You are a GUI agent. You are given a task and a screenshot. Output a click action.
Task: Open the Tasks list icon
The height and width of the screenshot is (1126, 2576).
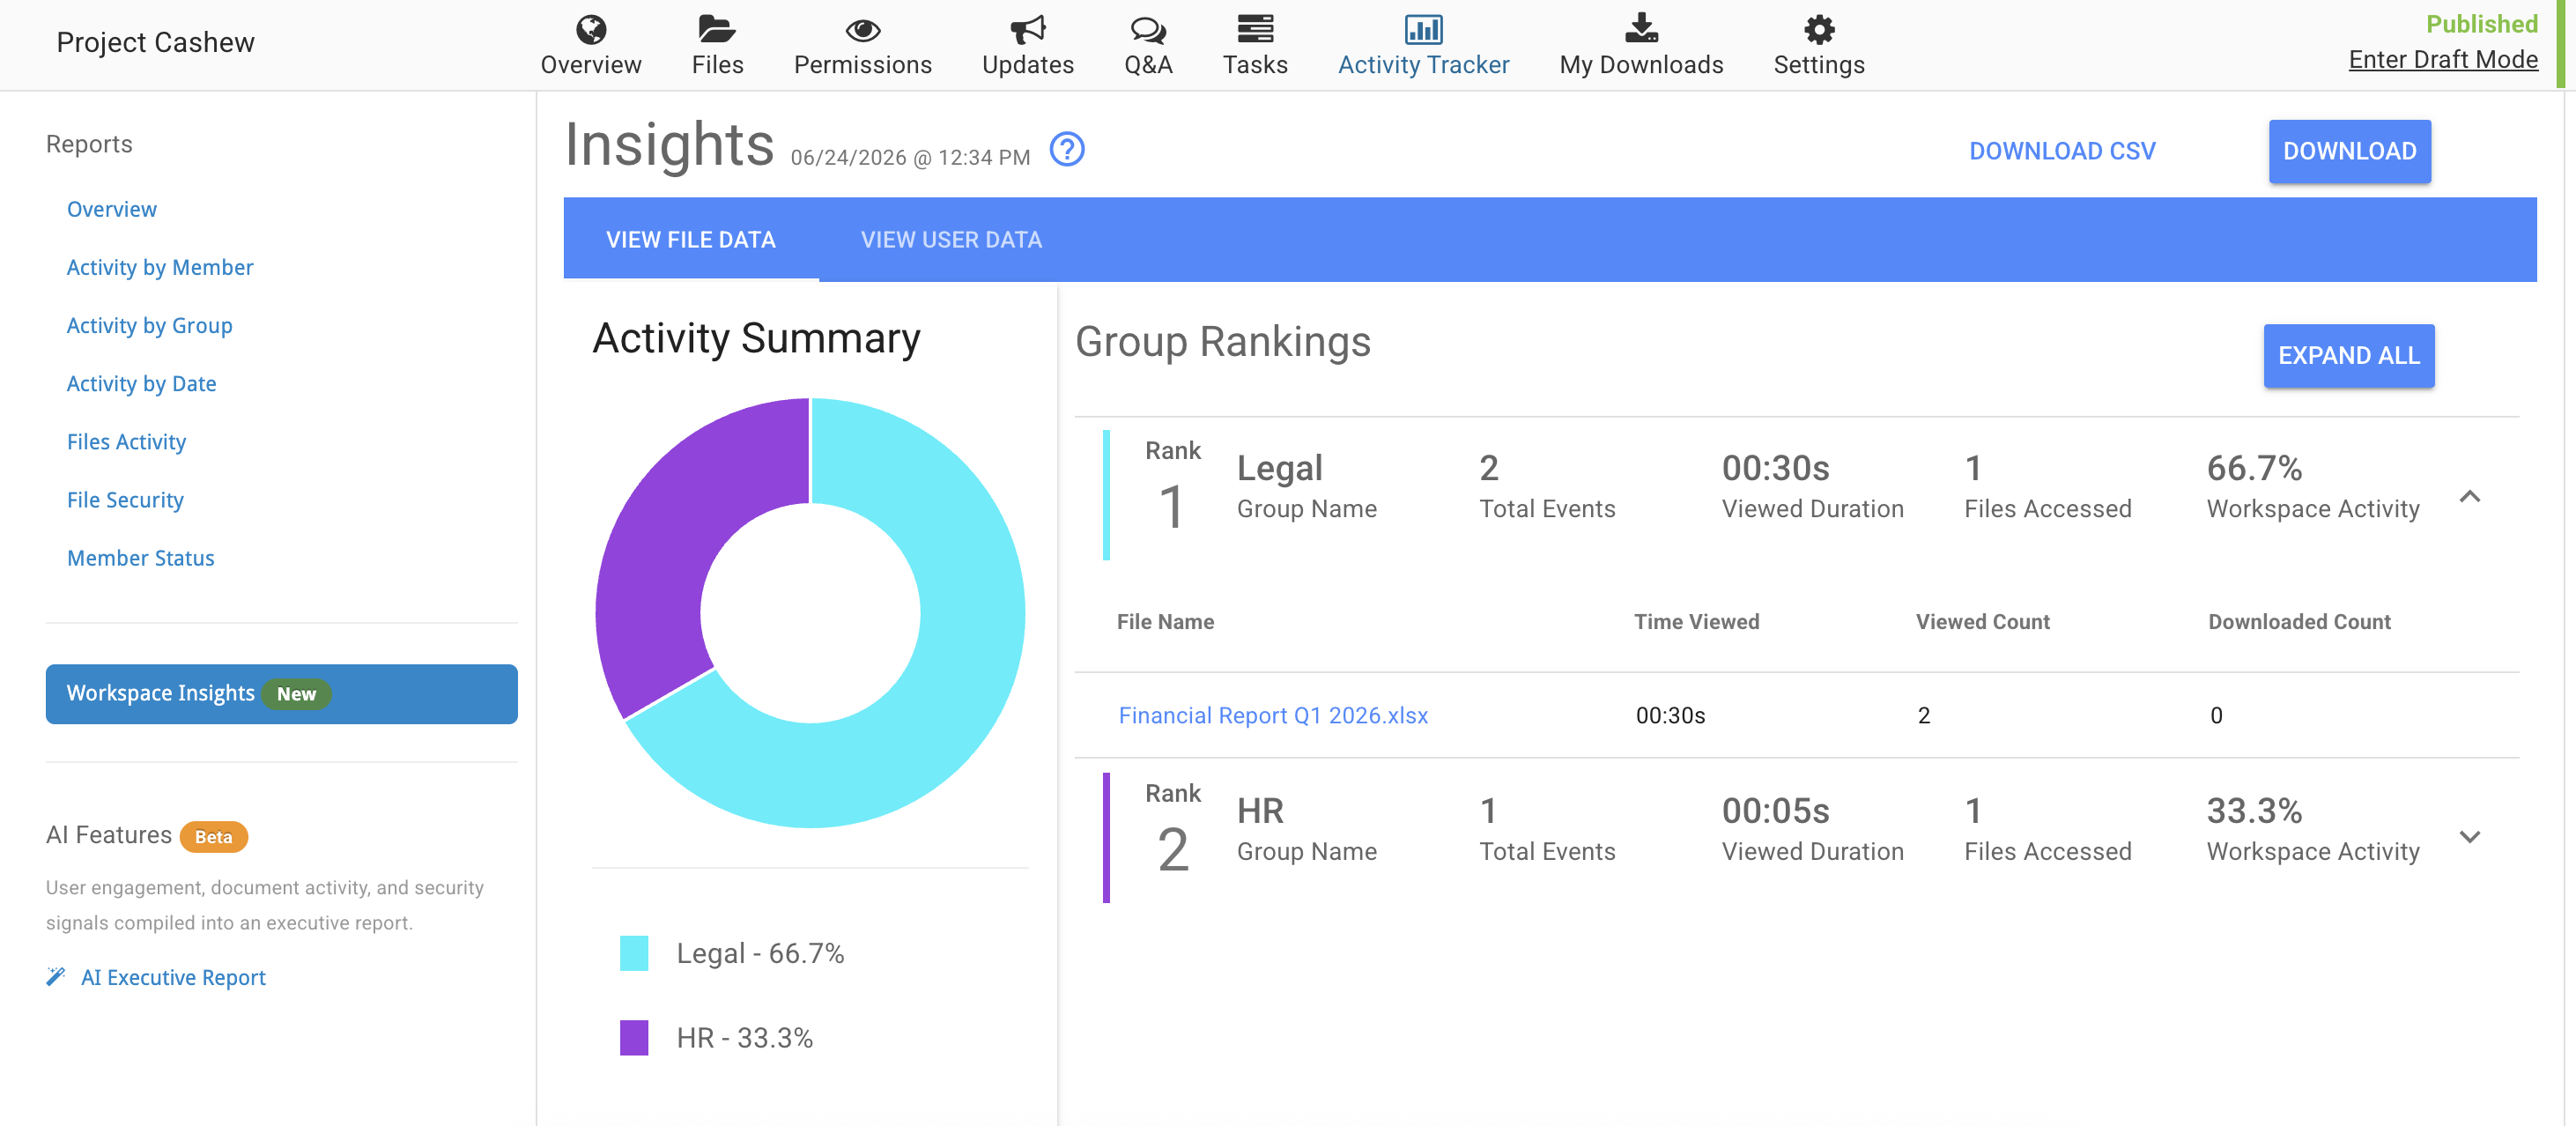click(x=1255, y=29)
